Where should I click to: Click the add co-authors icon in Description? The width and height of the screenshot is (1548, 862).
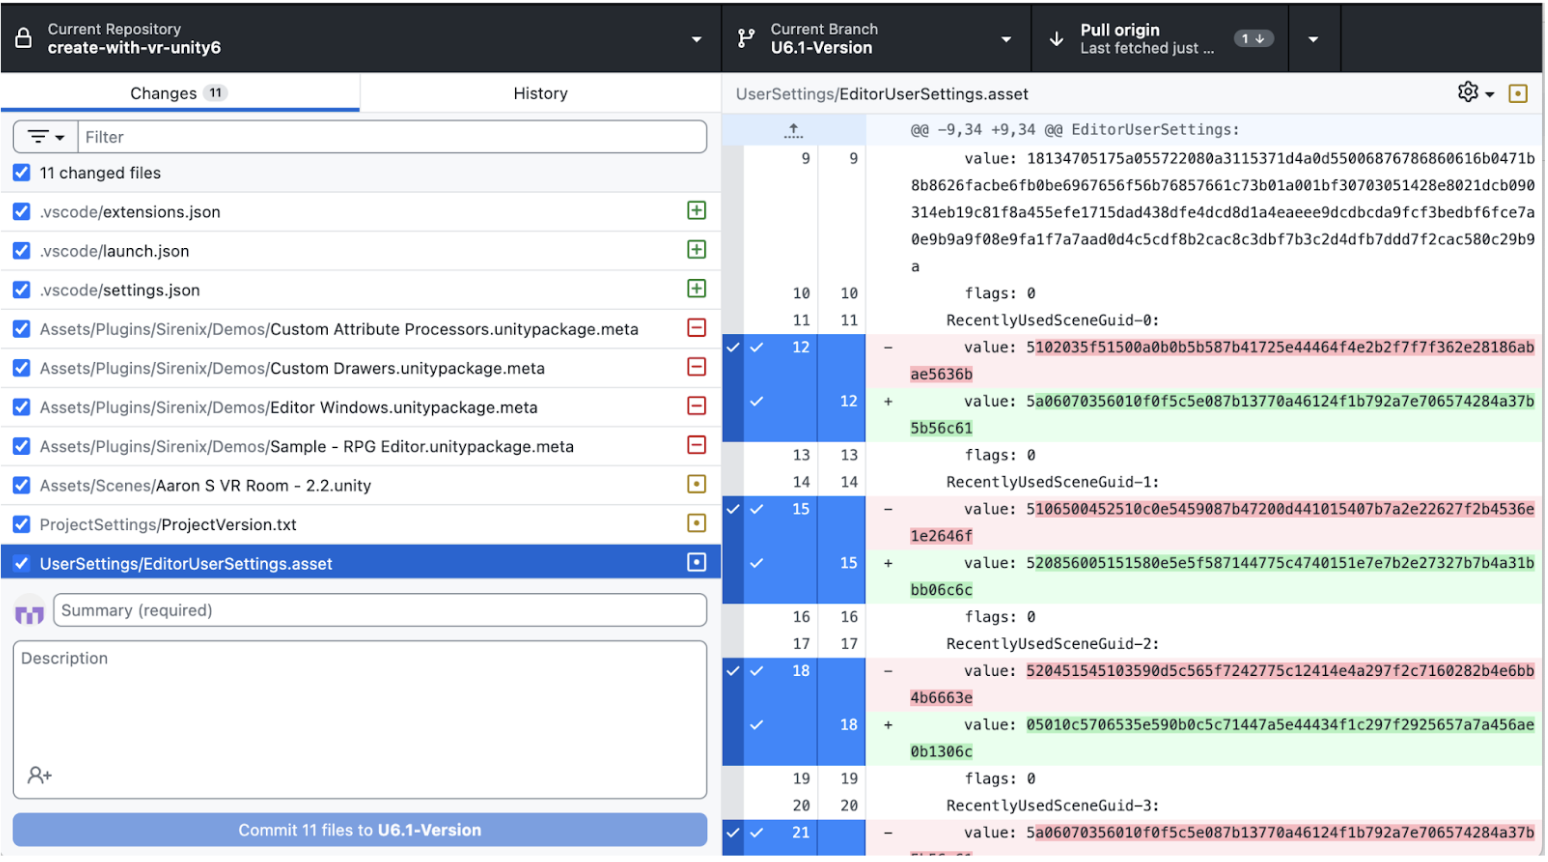(40, 776)
